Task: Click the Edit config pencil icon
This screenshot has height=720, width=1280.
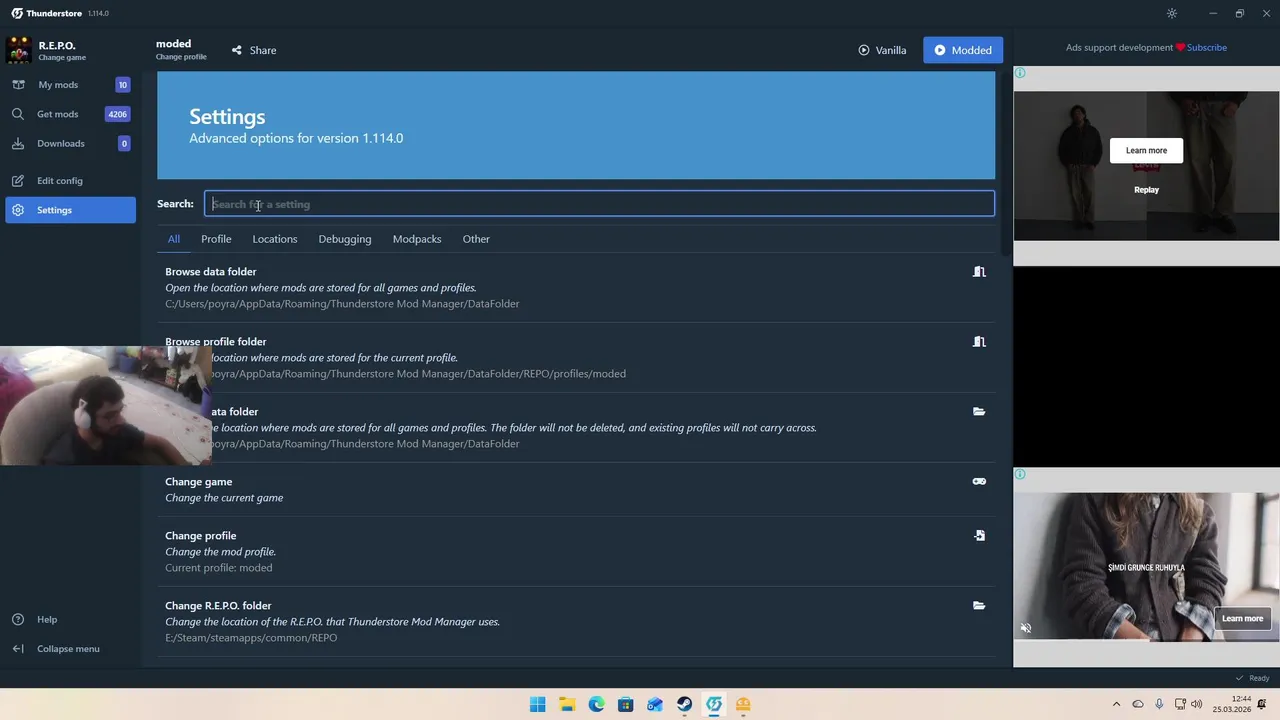Action: (x=18, y=181)
